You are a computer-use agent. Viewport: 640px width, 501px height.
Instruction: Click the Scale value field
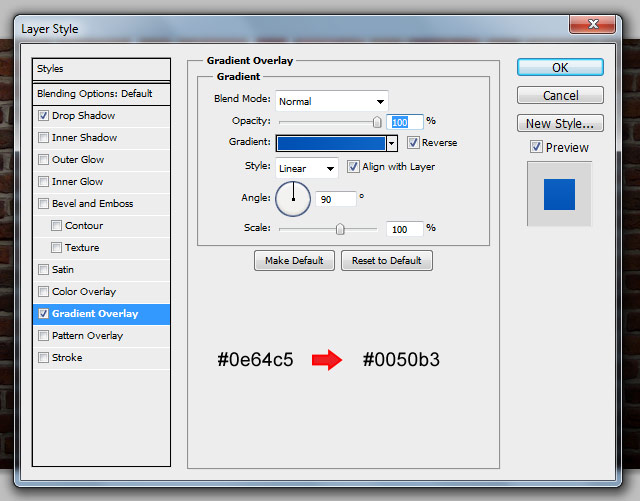click(x=404, y=229)
